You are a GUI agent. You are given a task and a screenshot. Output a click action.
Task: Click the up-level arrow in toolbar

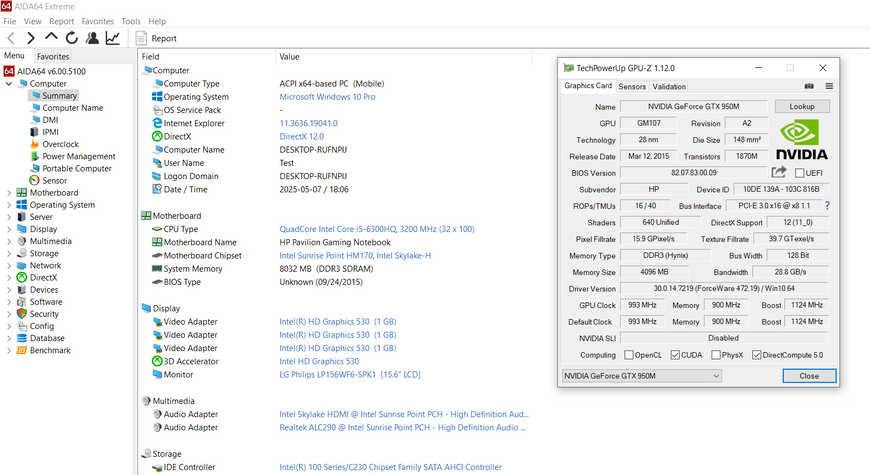[x=51, y=37]
